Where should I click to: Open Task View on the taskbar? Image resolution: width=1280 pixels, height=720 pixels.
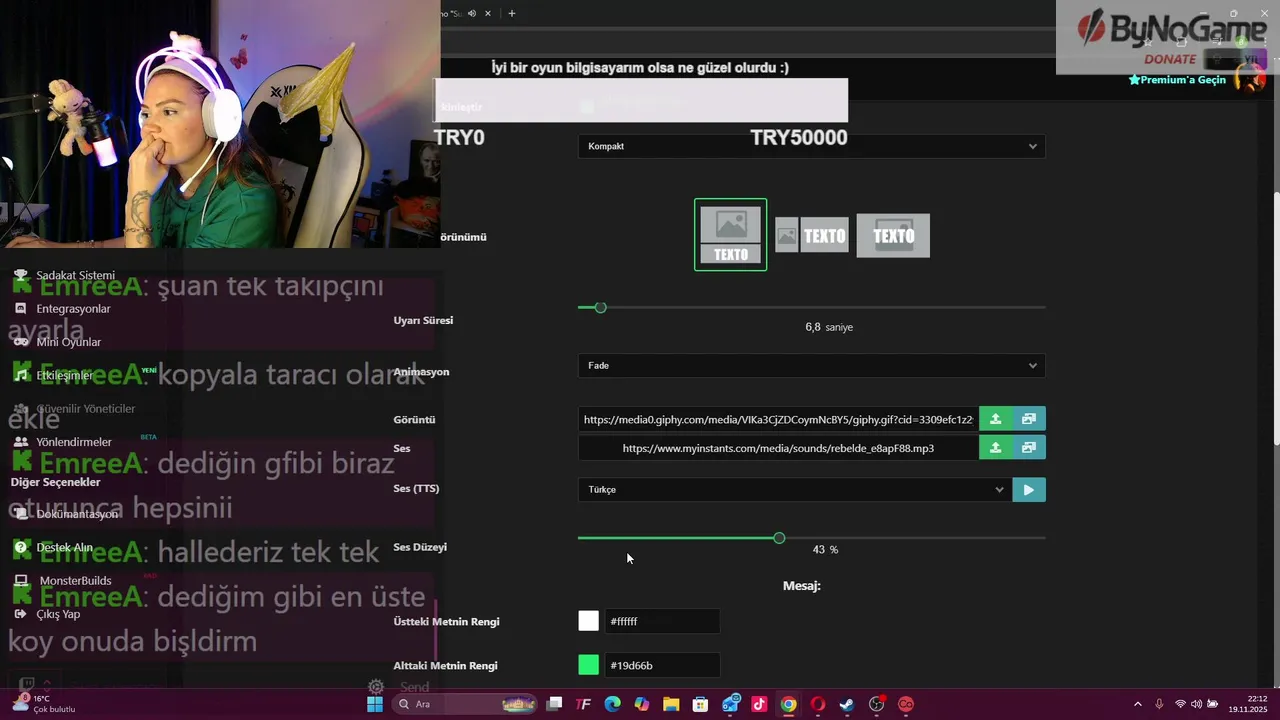click(x=555, y=704)
